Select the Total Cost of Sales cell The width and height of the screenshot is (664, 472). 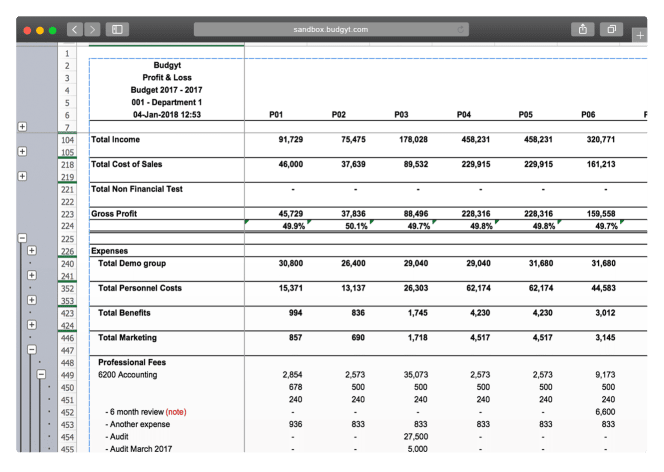[x=126, y=164]
